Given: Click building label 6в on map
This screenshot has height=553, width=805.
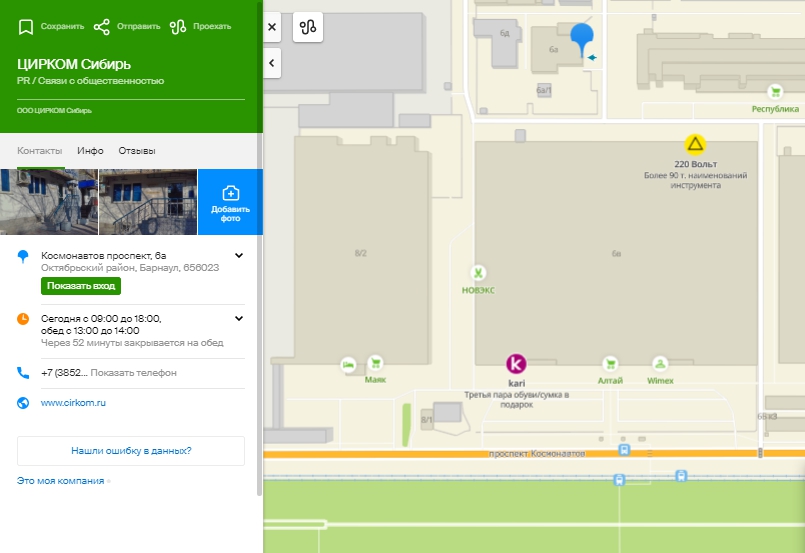Looking at the screenshot, I should click(x=616, y=253).
